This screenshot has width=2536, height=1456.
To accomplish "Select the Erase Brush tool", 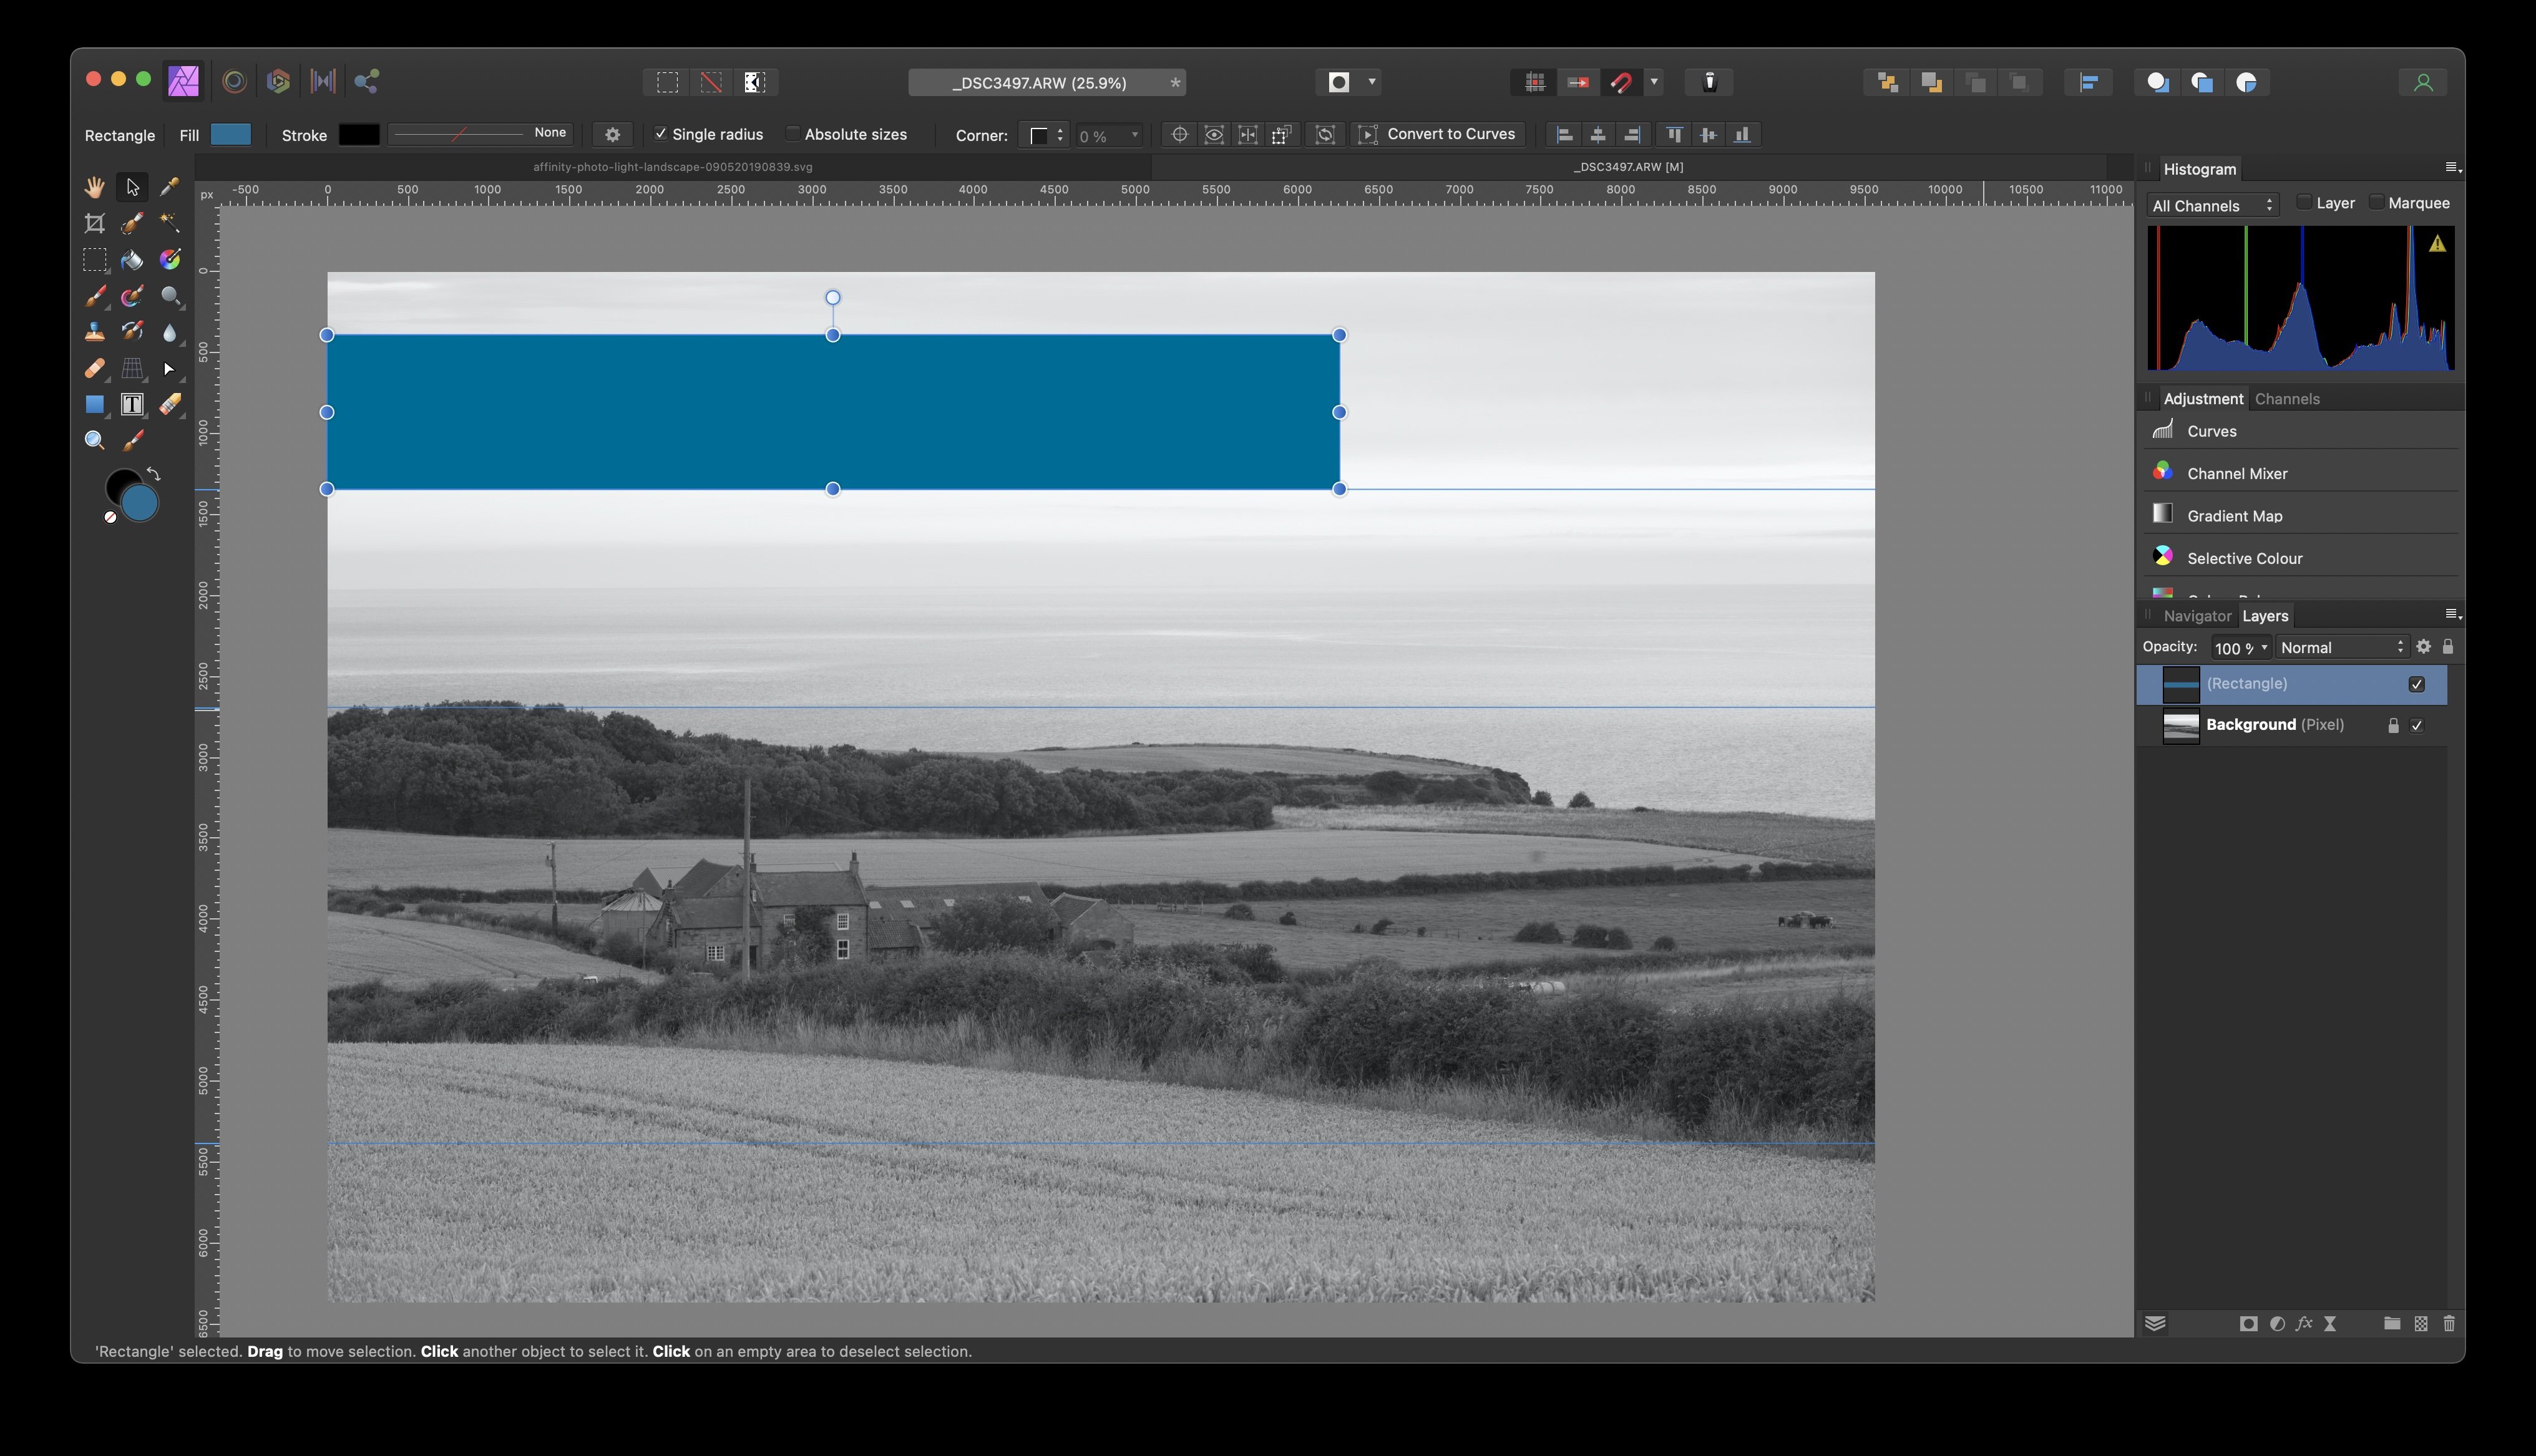I will tap(170, 404).
